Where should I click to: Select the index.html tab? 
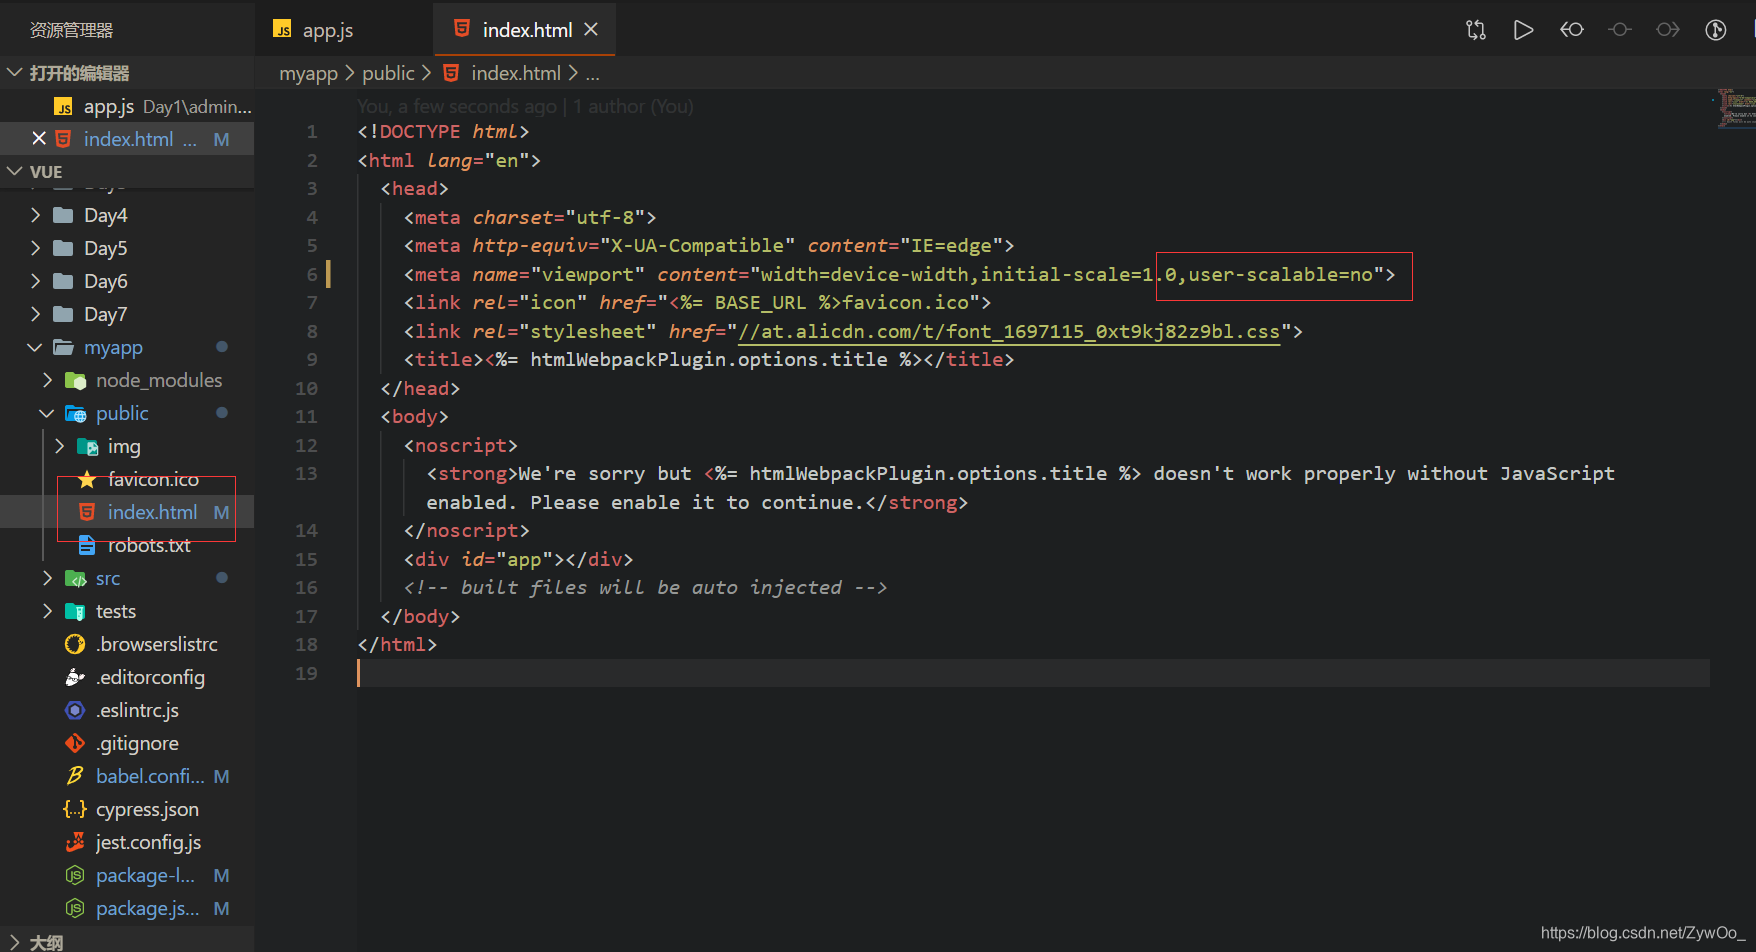[x=527, y=30]
